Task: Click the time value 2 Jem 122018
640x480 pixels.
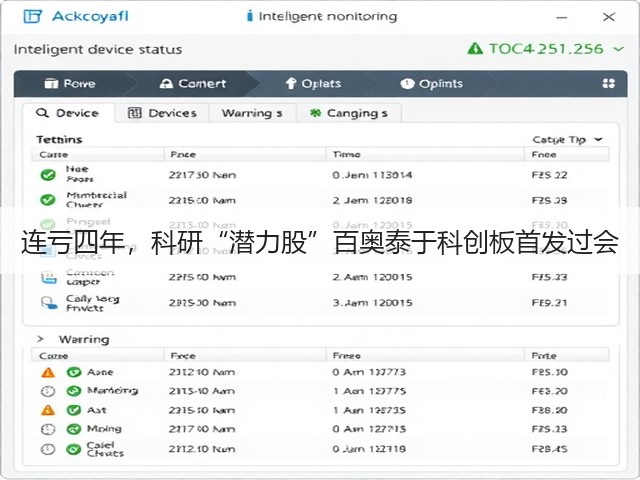Action: pyautogui.click(x=372, y=200)
